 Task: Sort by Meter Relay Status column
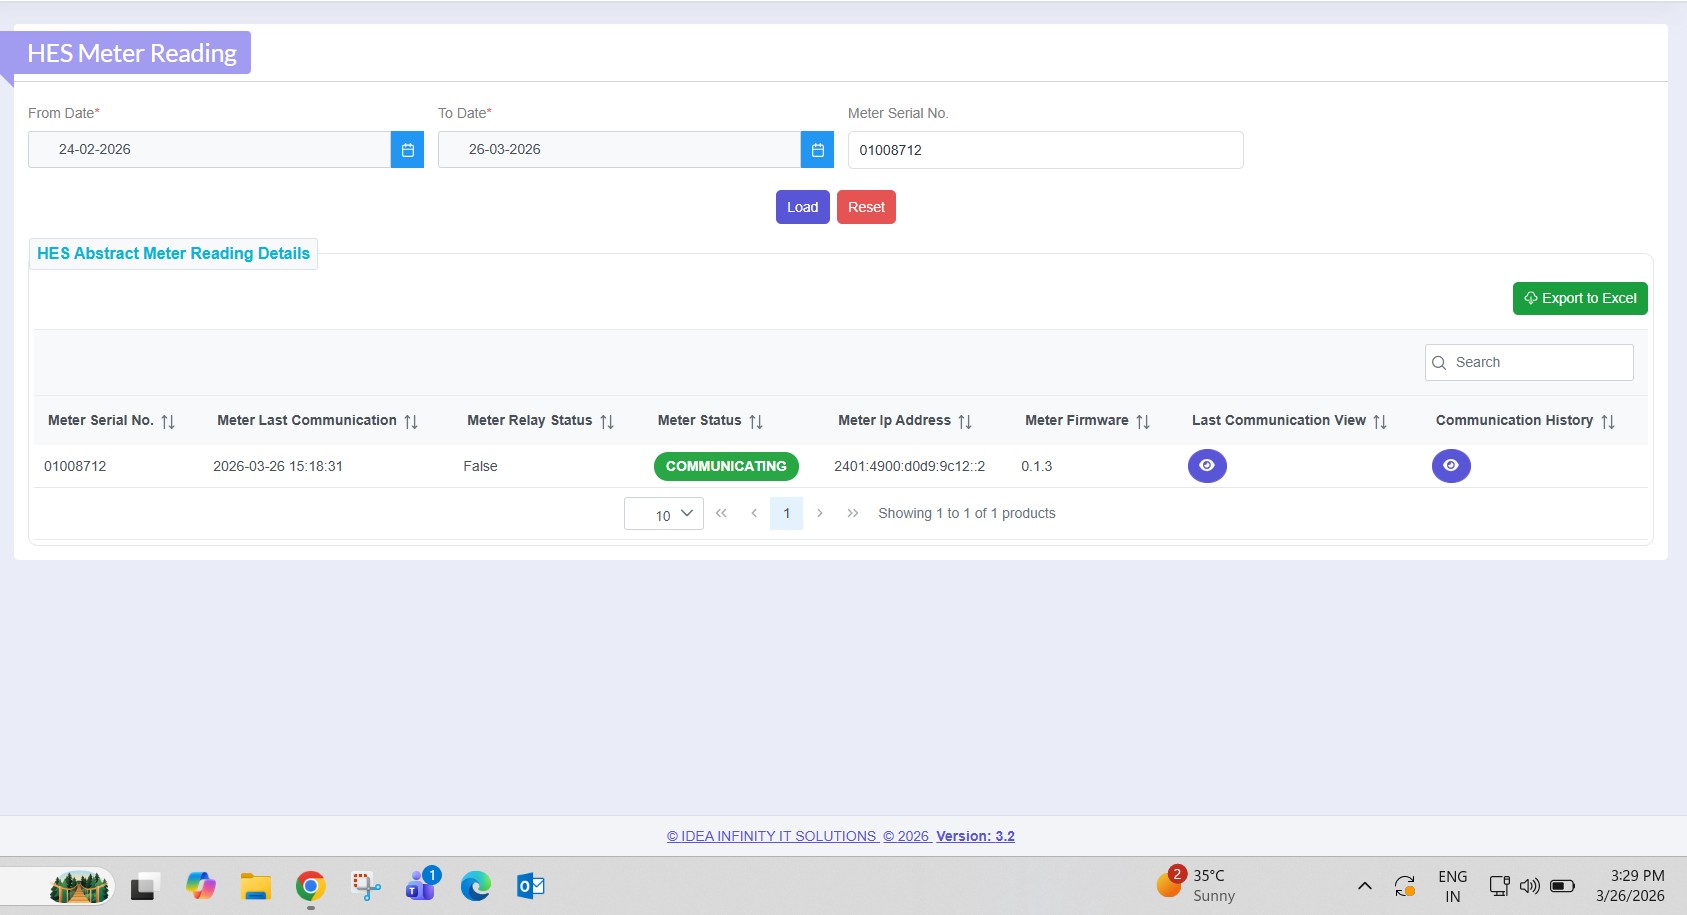click(607, 422)
